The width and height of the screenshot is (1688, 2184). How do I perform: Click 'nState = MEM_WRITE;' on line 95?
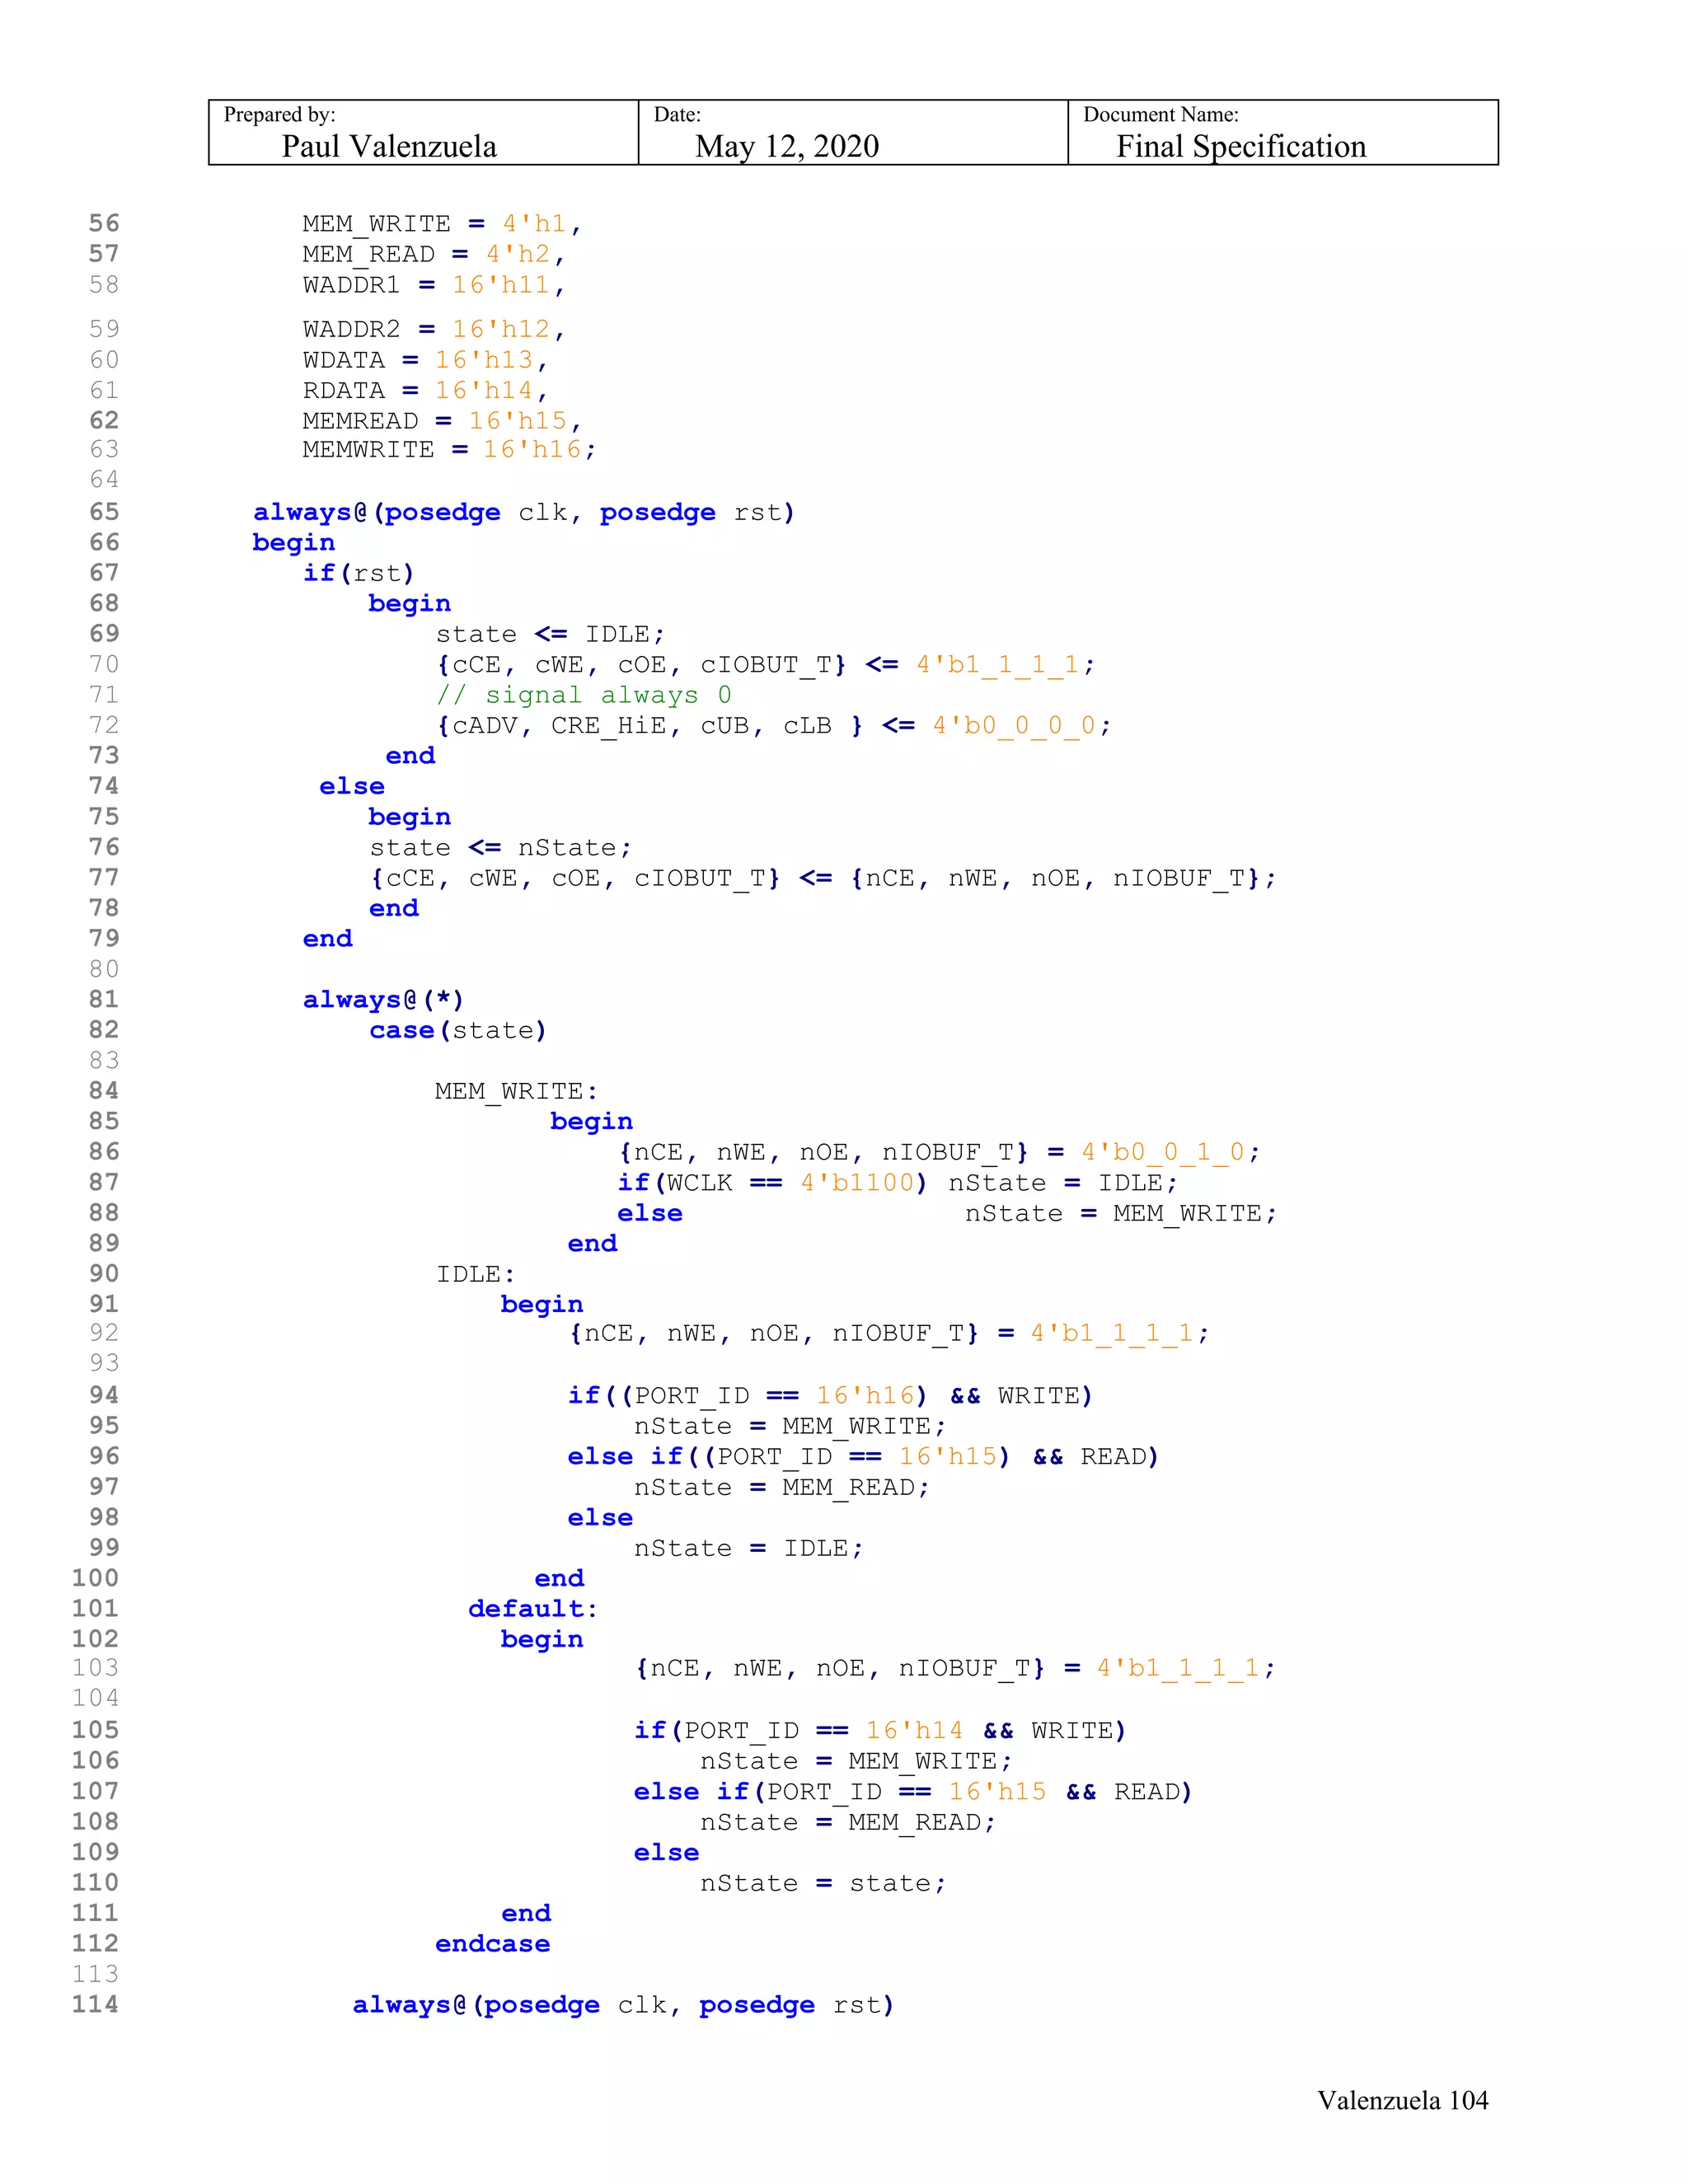pos(790,1426)
